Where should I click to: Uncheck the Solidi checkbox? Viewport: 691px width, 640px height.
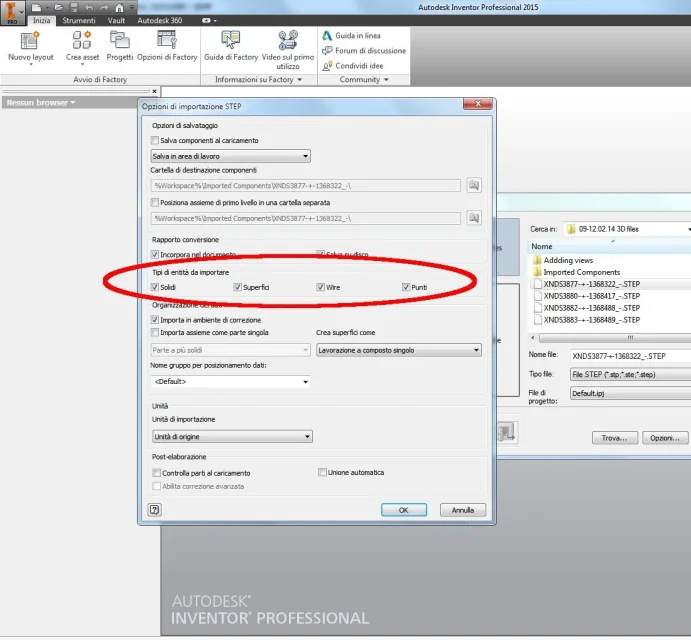(154, 288)
